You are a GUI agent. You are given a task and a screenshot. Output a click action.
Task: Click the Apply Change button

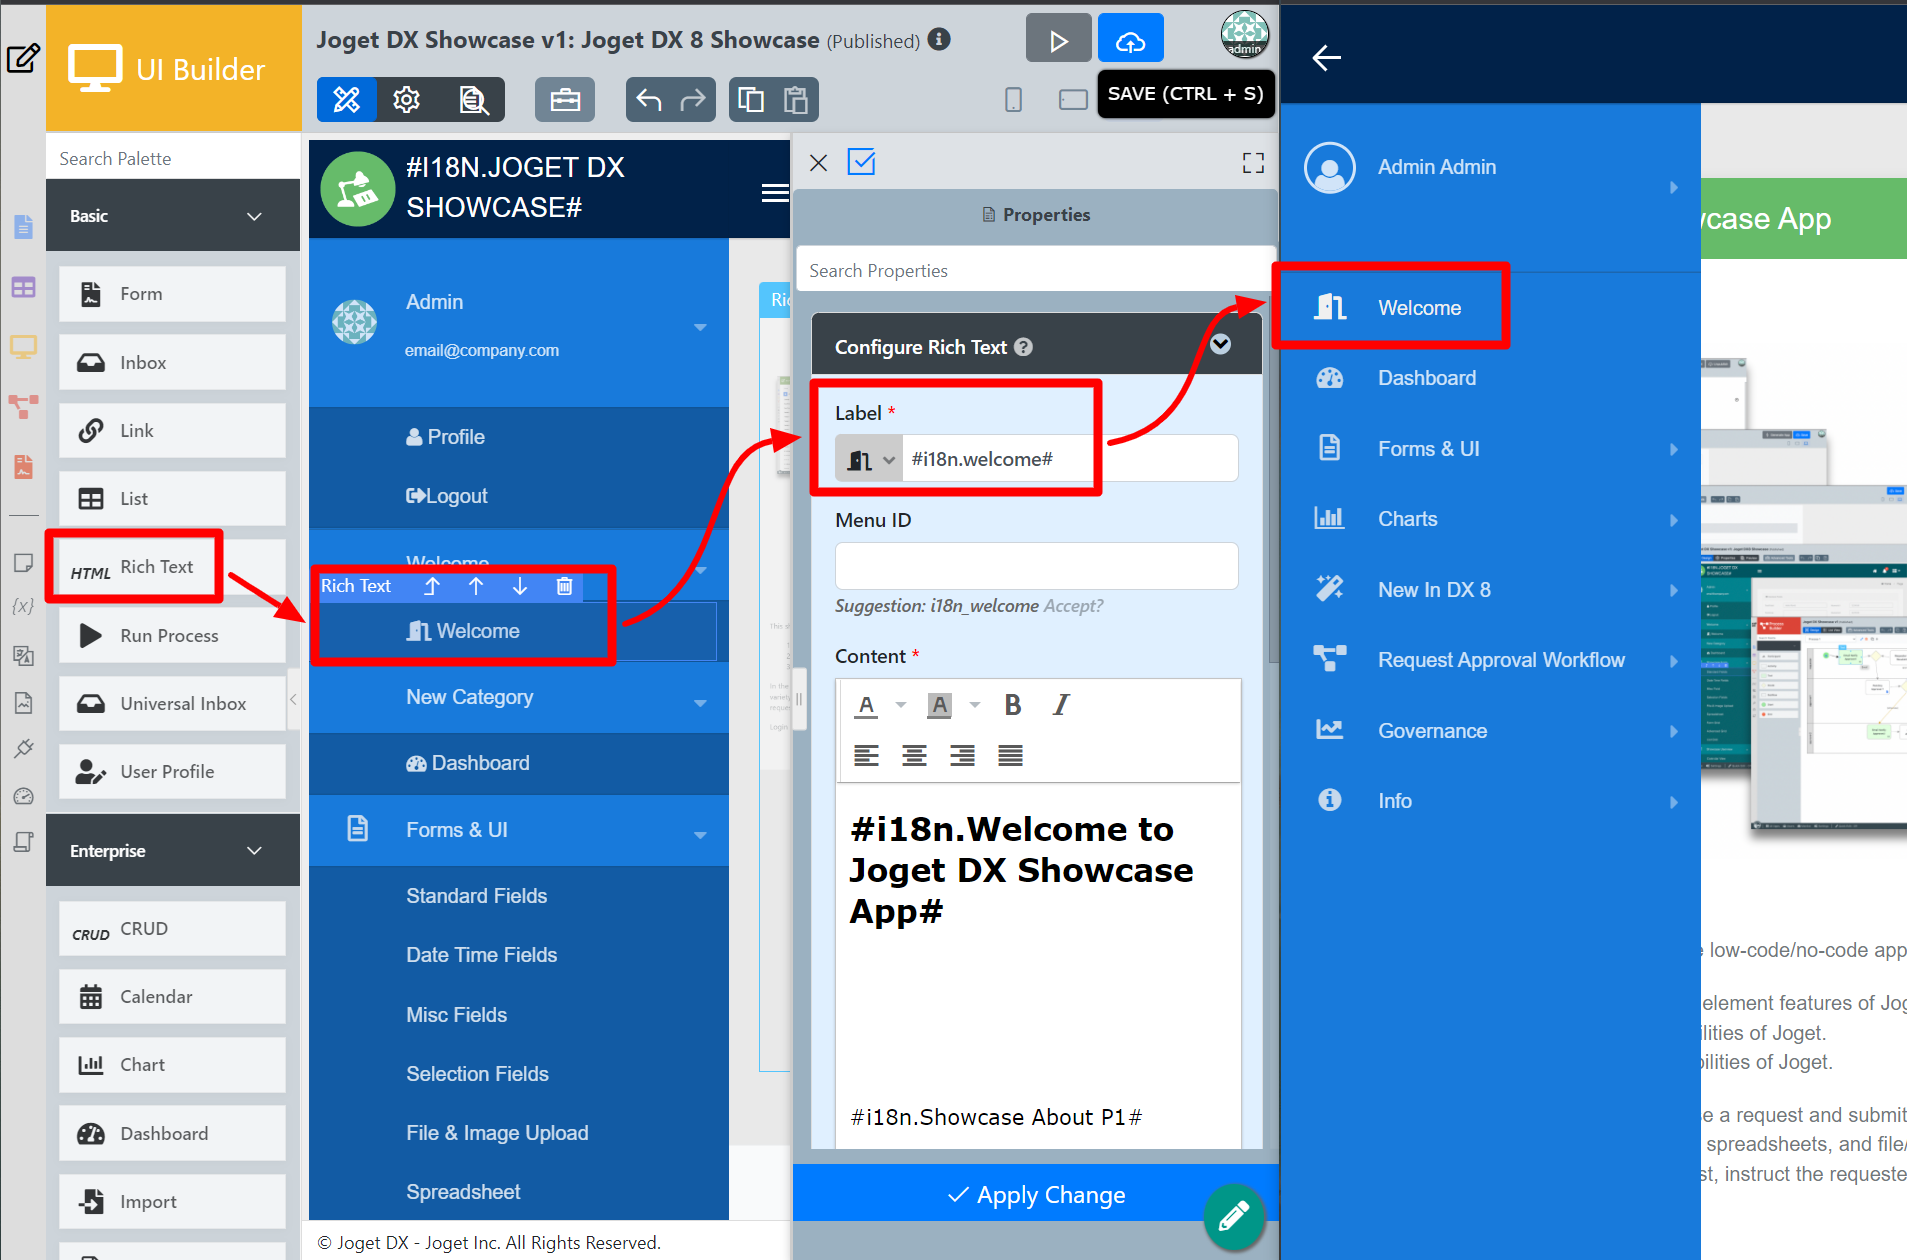pos(1036,1195)
